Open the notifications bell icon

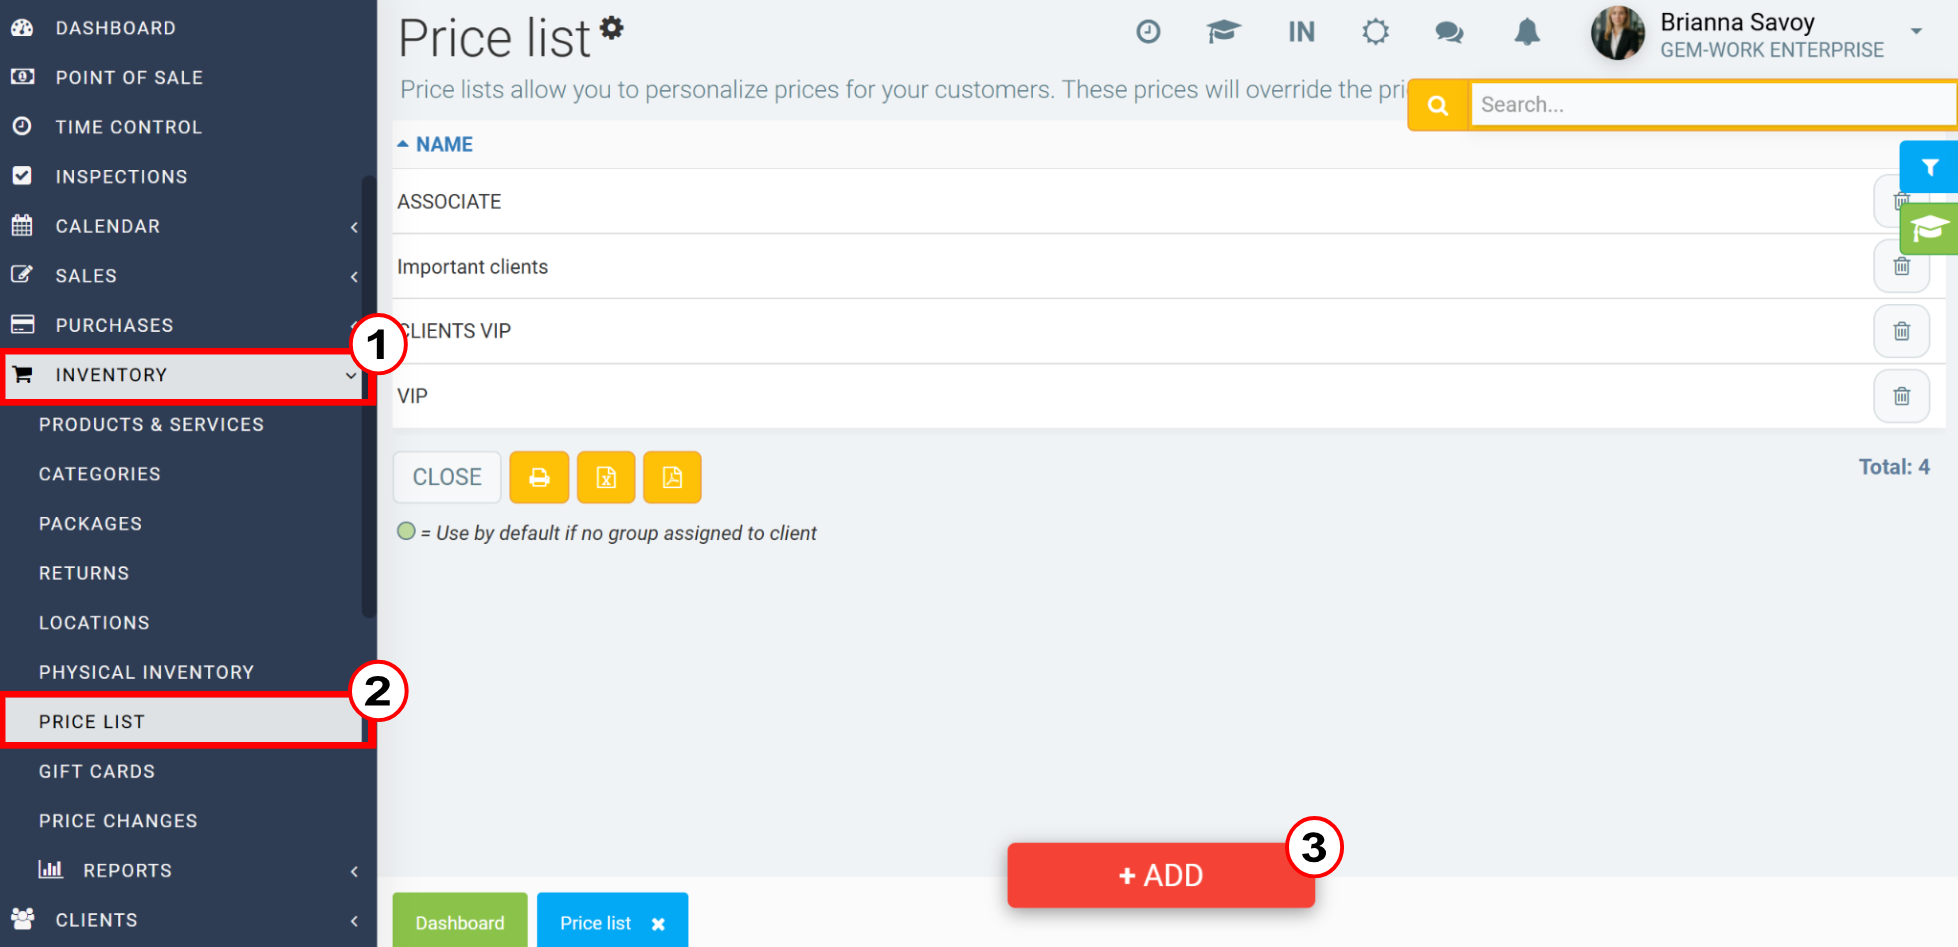coord(1527,32)
